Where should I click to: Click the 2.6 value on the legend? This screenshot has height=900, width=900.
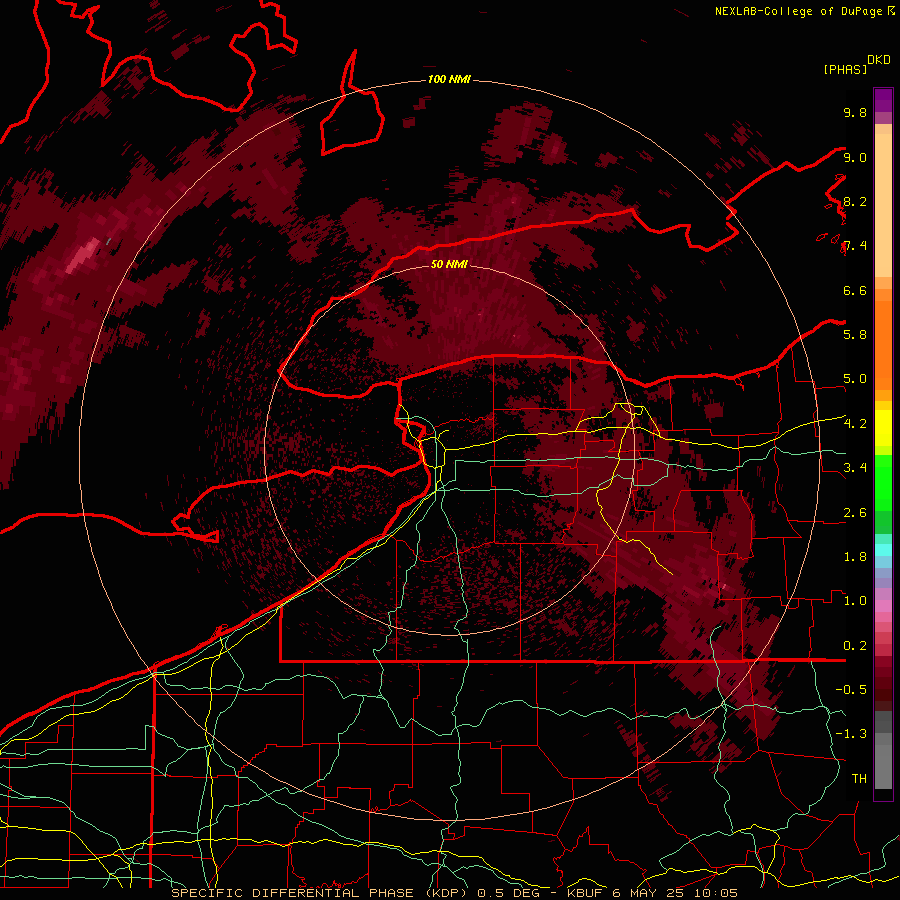point(855,513)
